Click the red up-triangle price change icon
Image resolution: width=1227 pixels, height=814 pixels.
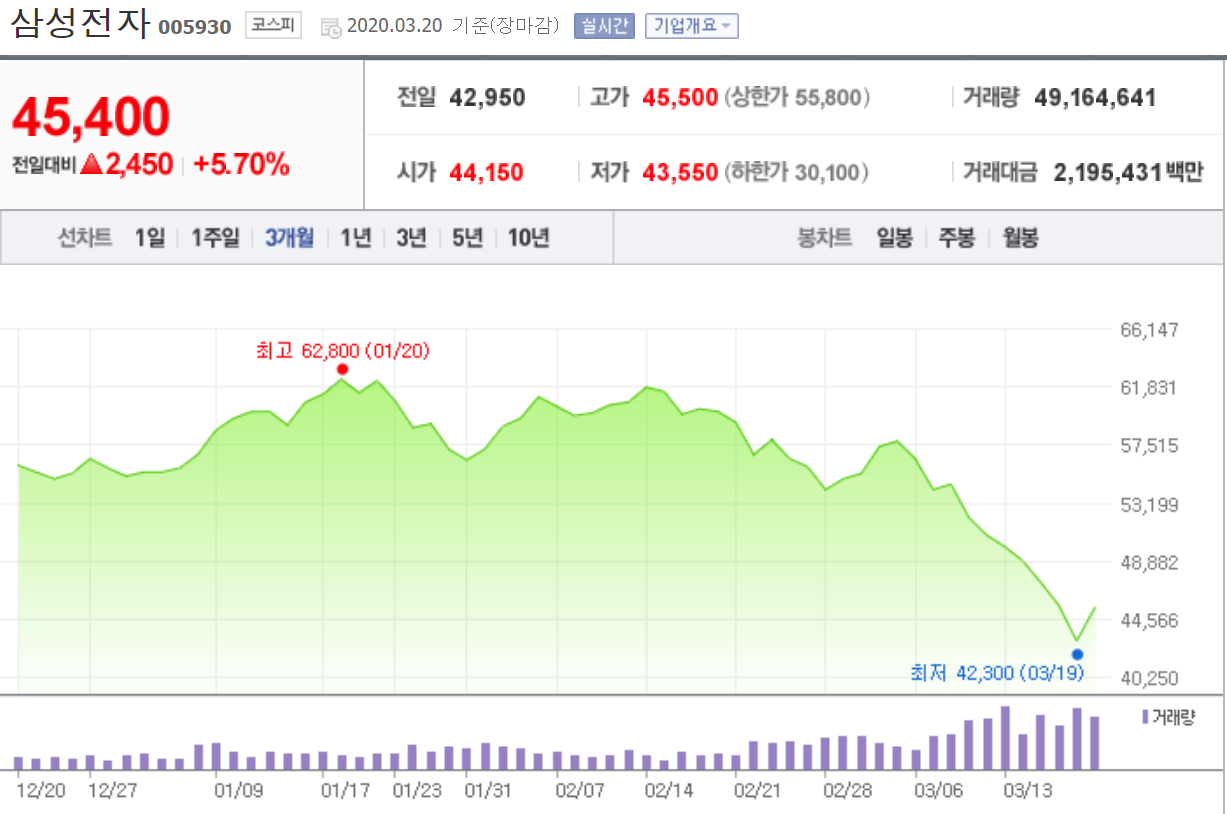pyautogui.click(x=92, y=165)
